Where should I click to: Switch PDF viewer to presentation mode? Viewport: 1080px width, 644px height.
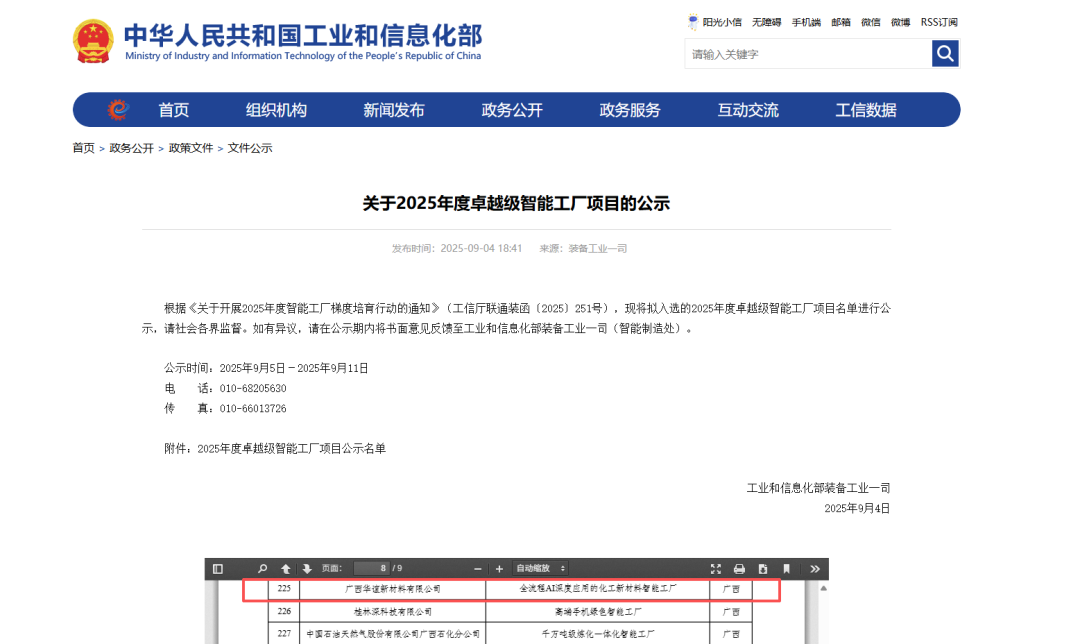click(x=716, y=568)
